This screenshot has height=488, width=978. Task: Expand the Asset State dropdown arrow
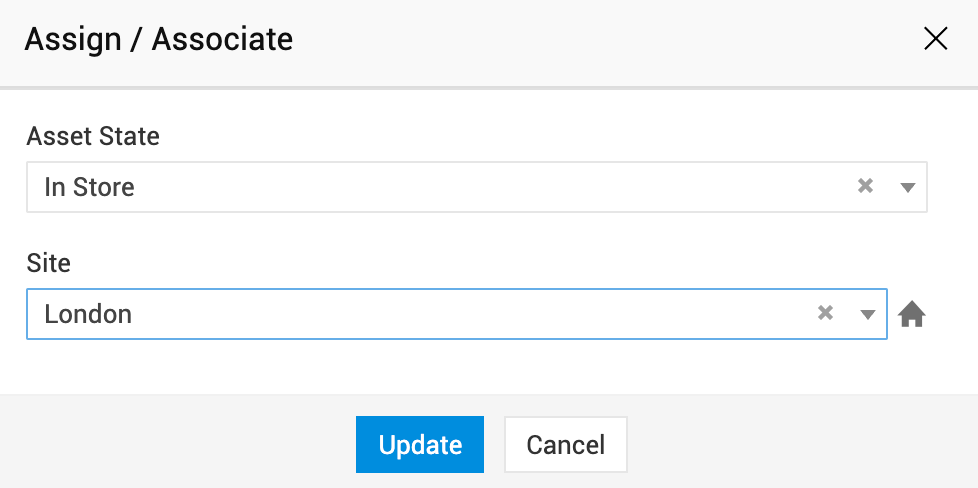(908, 187)
